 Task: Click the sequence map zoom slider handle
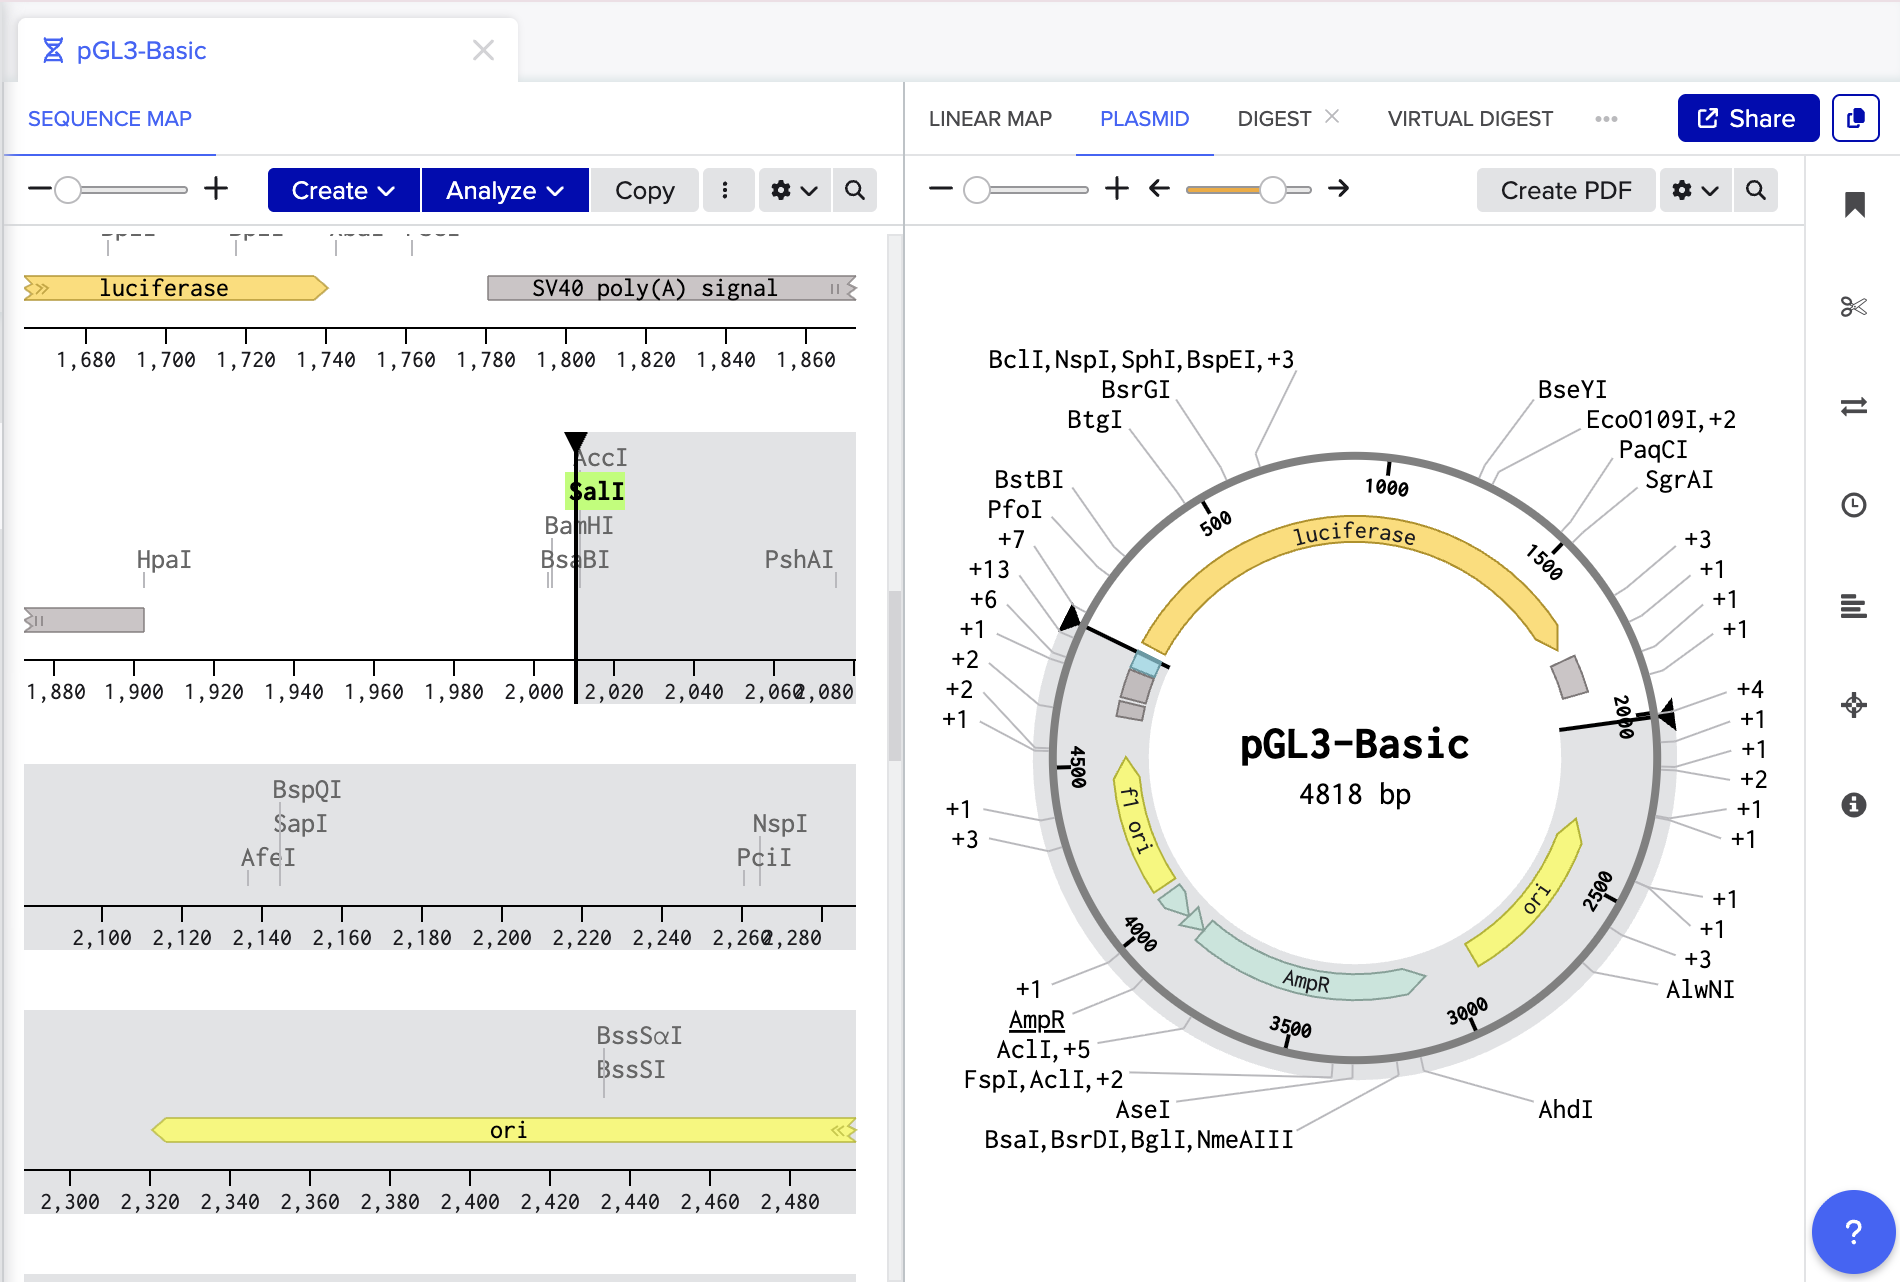(68, 189)
